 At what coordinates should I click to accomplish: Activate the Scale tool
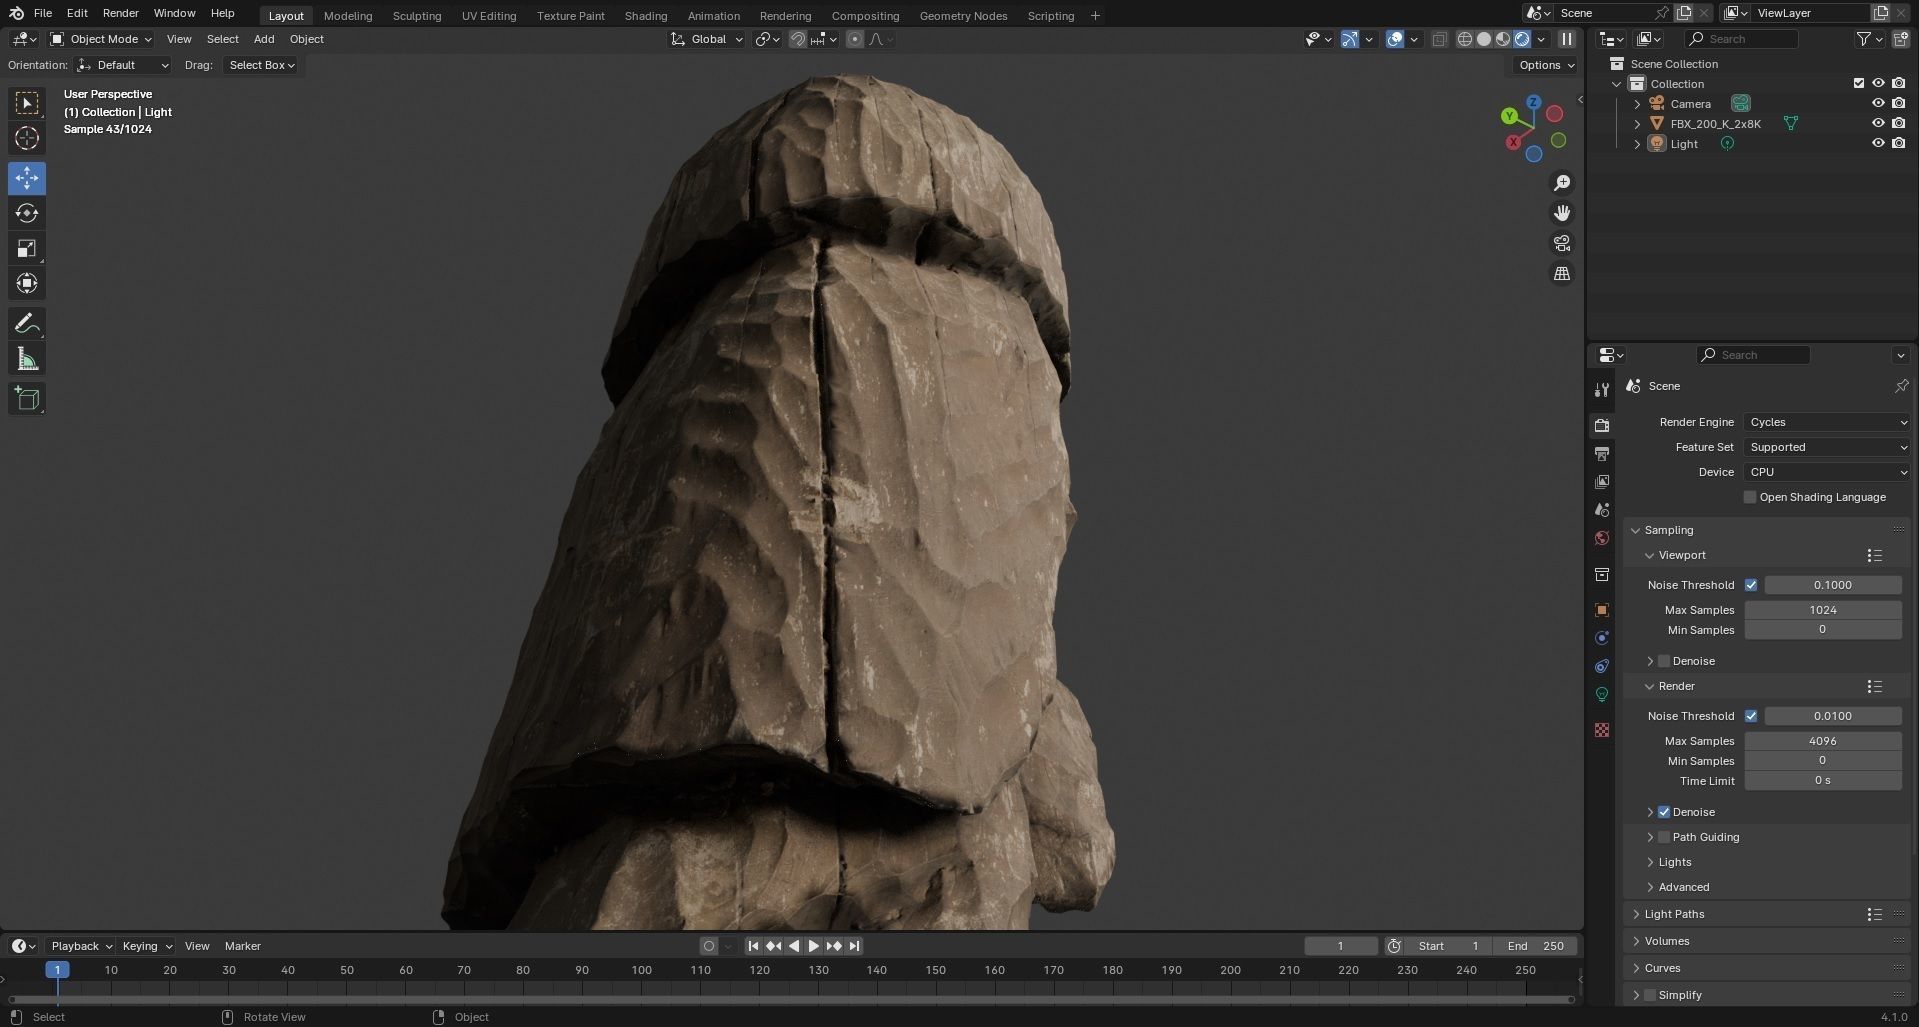coord(27,248)
